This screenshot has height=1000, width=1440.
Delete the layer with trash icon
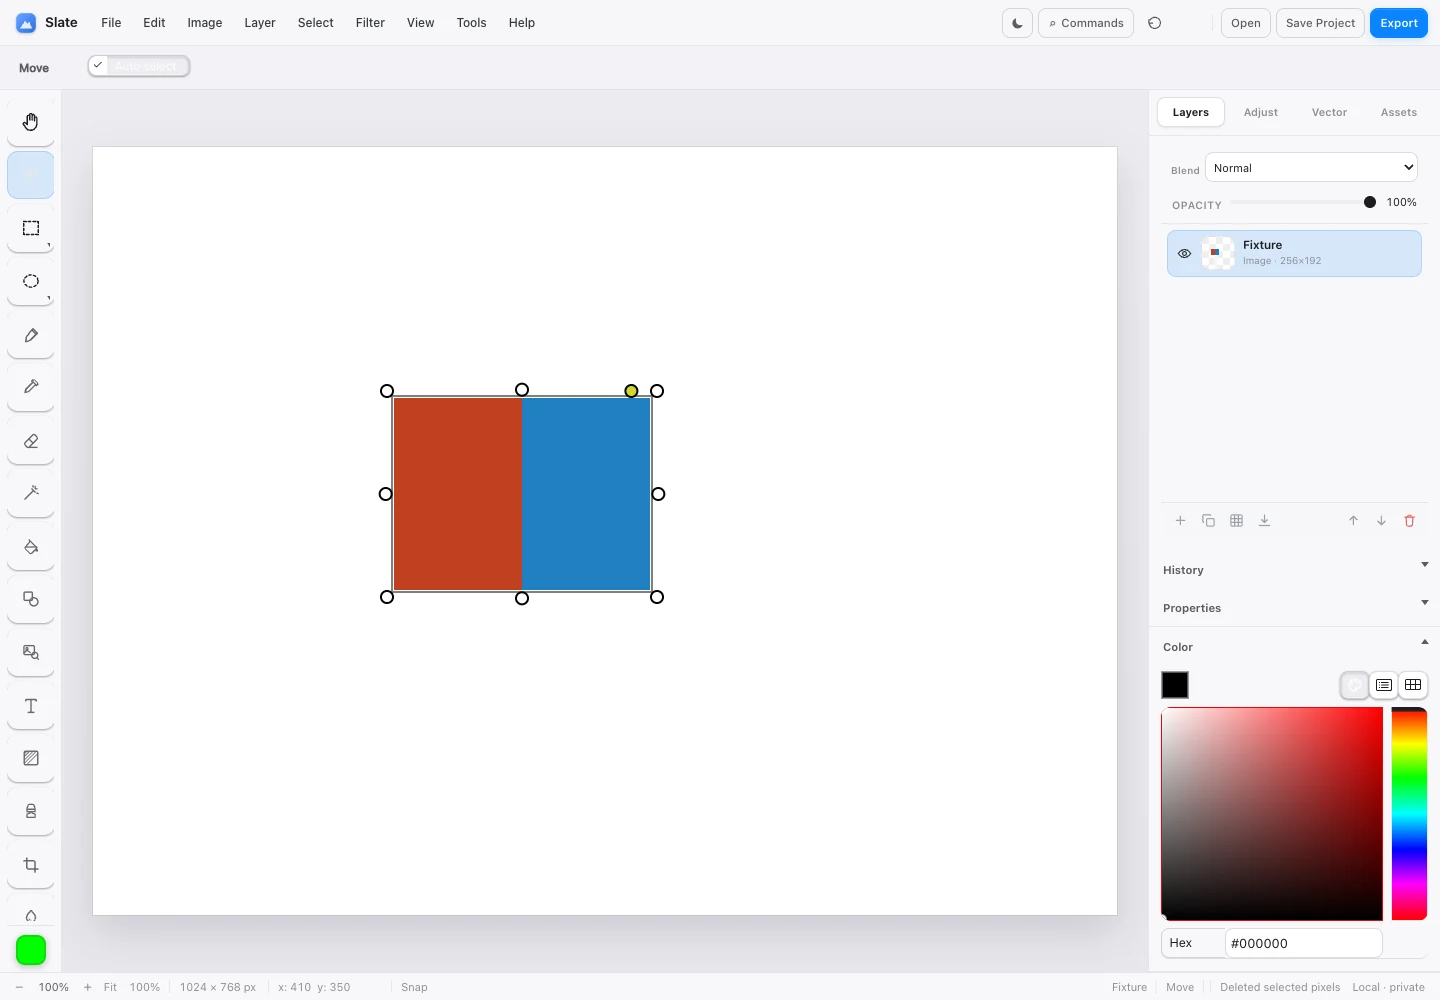point(1410,521)
